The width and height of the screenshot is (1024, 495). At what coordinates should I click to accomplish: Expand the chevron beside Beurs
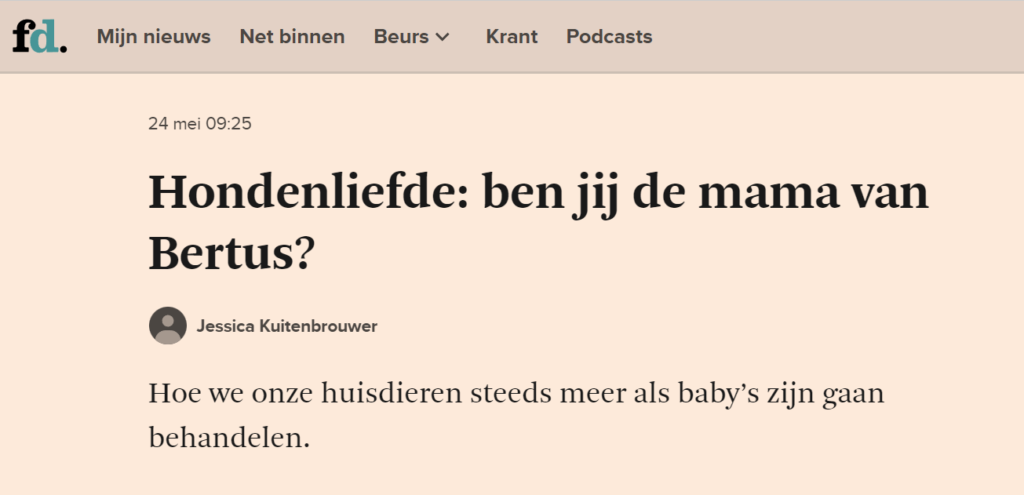click(x=443, y=37)
